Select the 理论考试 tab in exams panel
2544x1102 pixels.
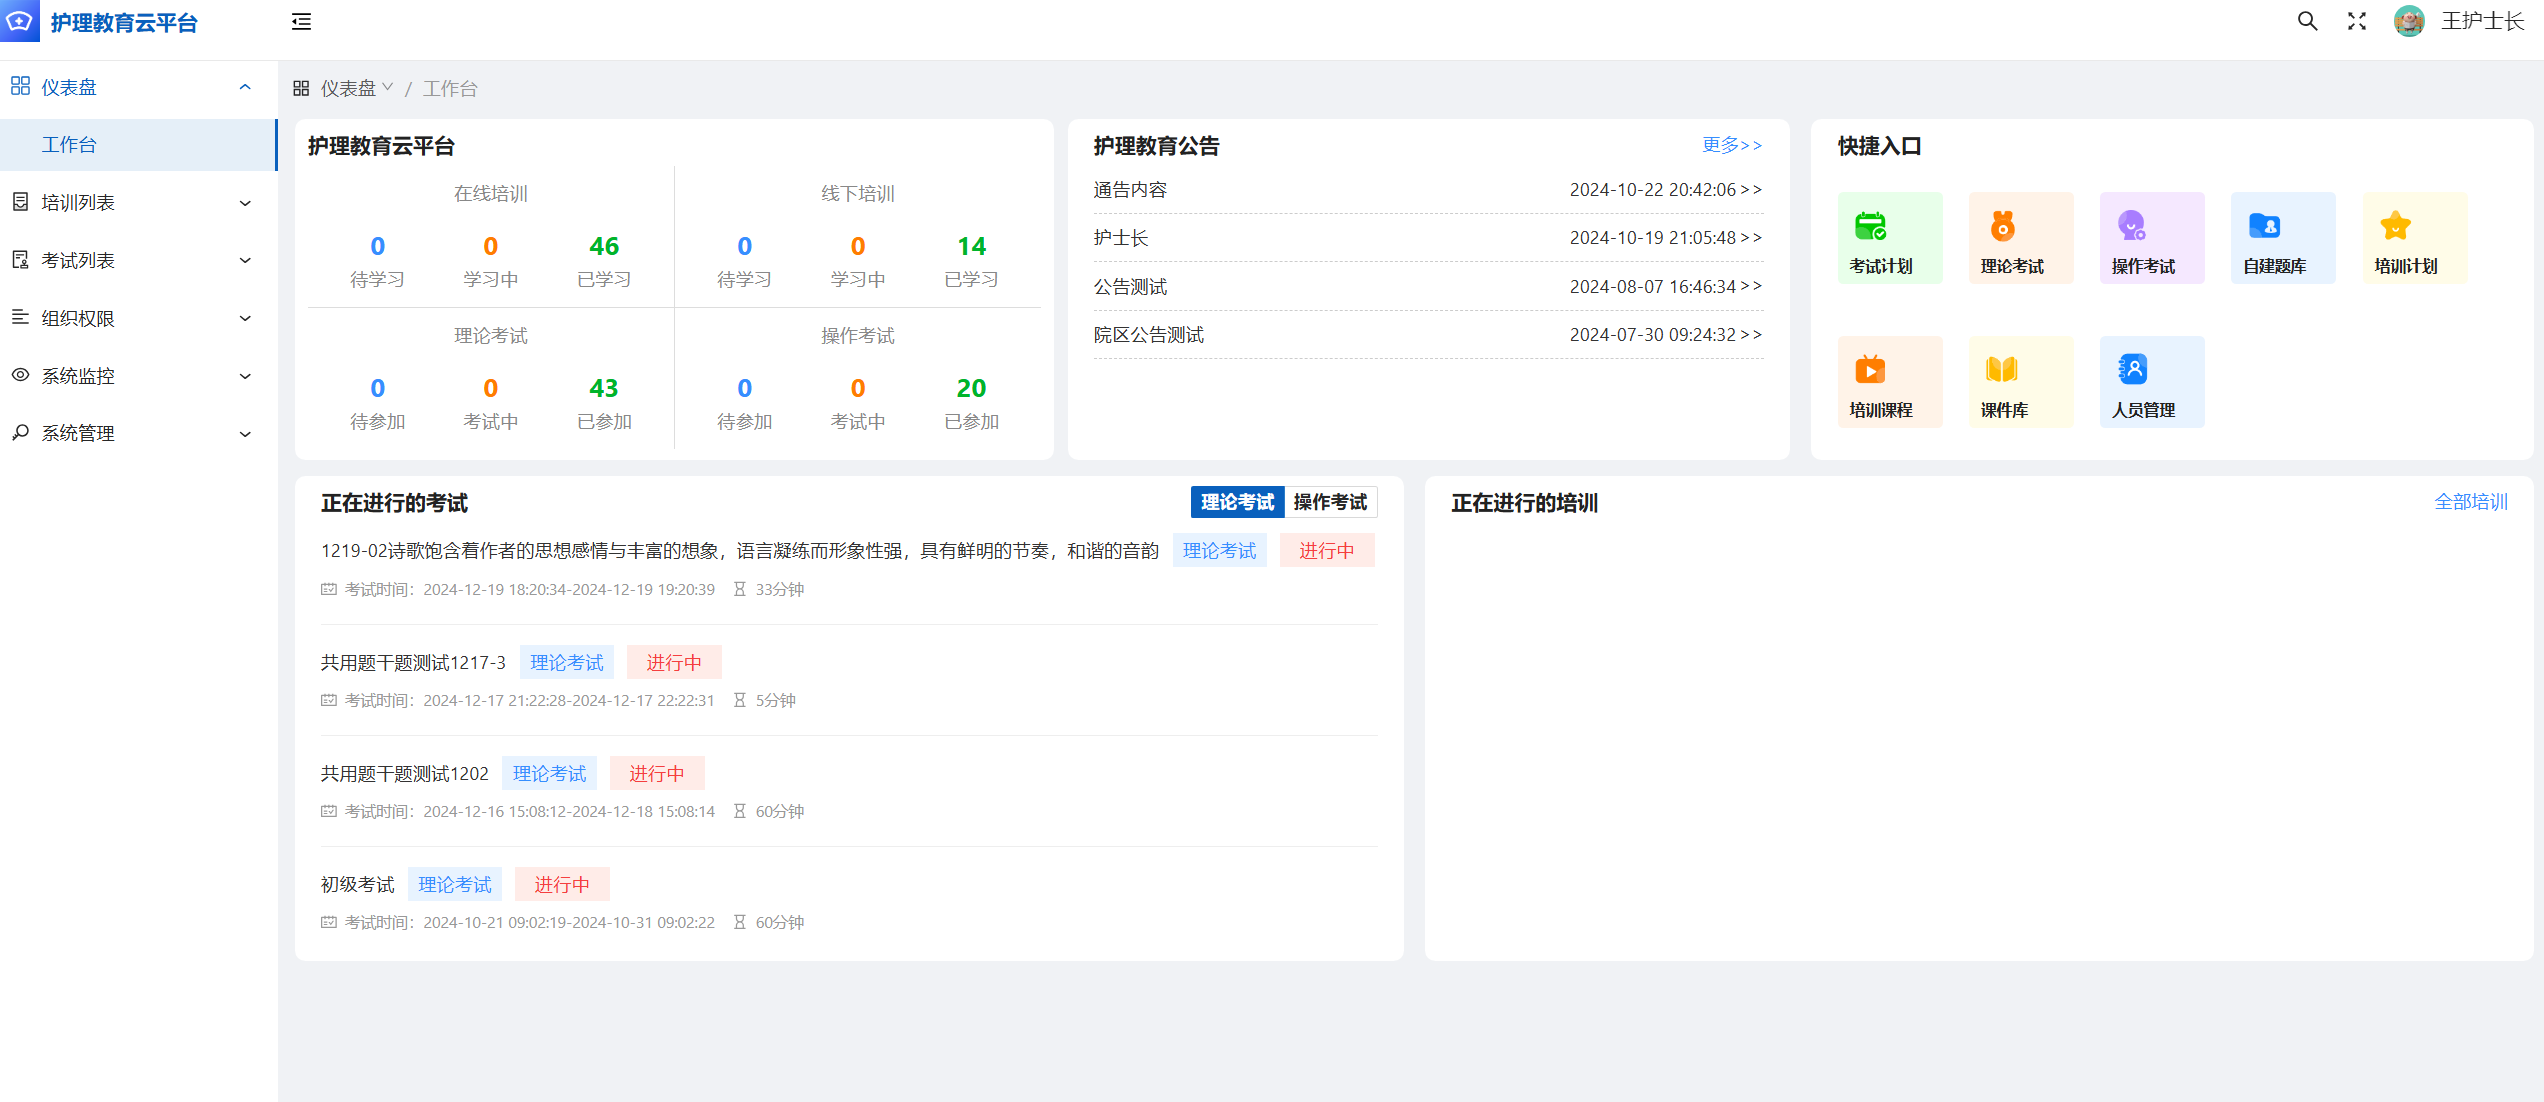click(1237, 502)
